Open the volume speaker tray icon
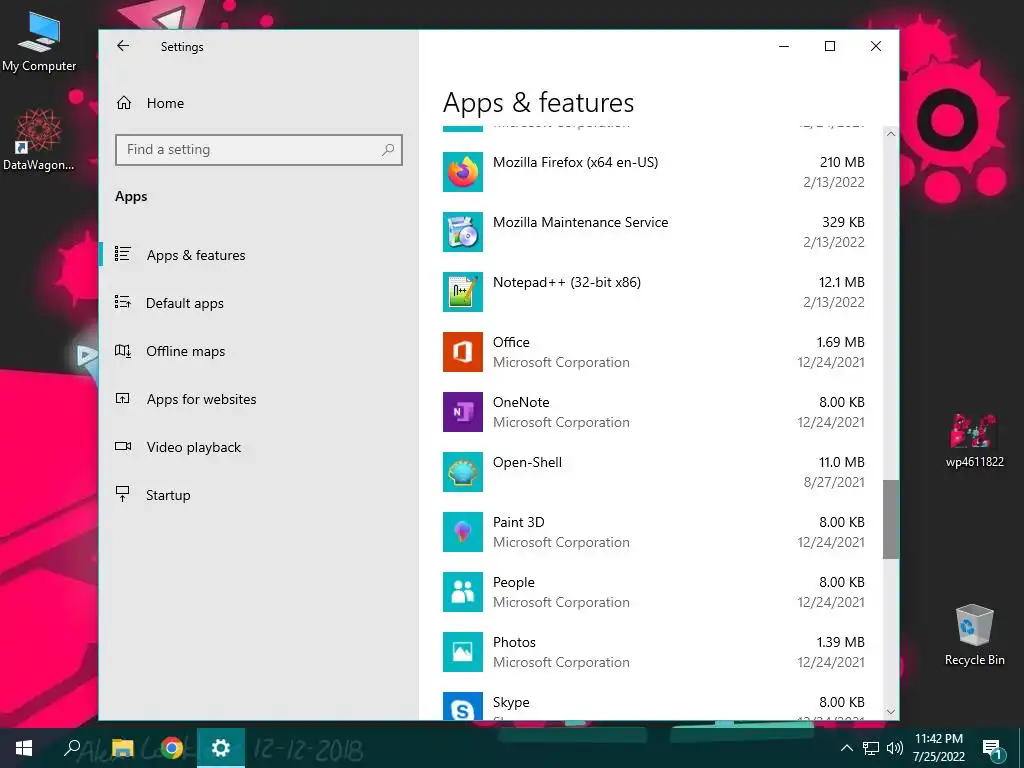The height and width of the screenshot is (768, 1024). [x=894, y=748]
